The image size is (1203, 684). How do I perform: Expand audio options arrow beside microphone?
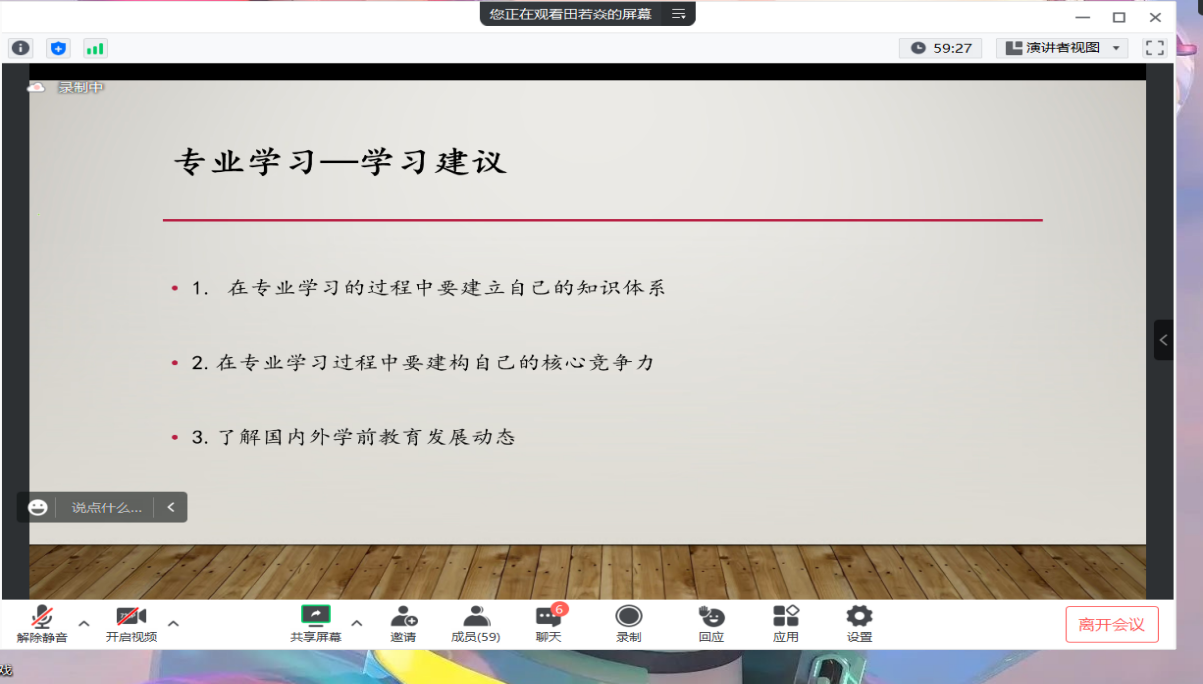[x=84, y=623]
